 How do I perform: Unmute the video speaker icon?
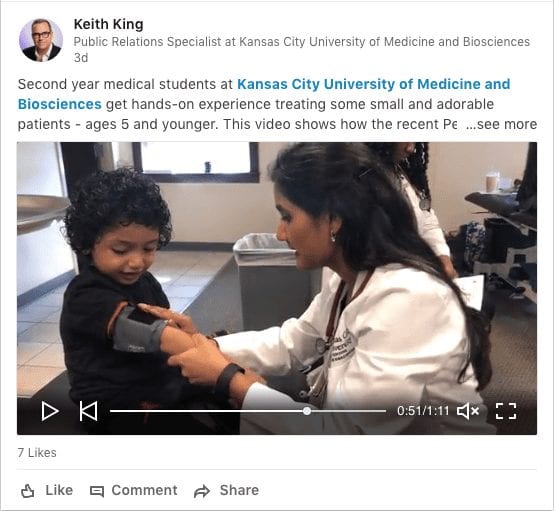pos(468,411)
